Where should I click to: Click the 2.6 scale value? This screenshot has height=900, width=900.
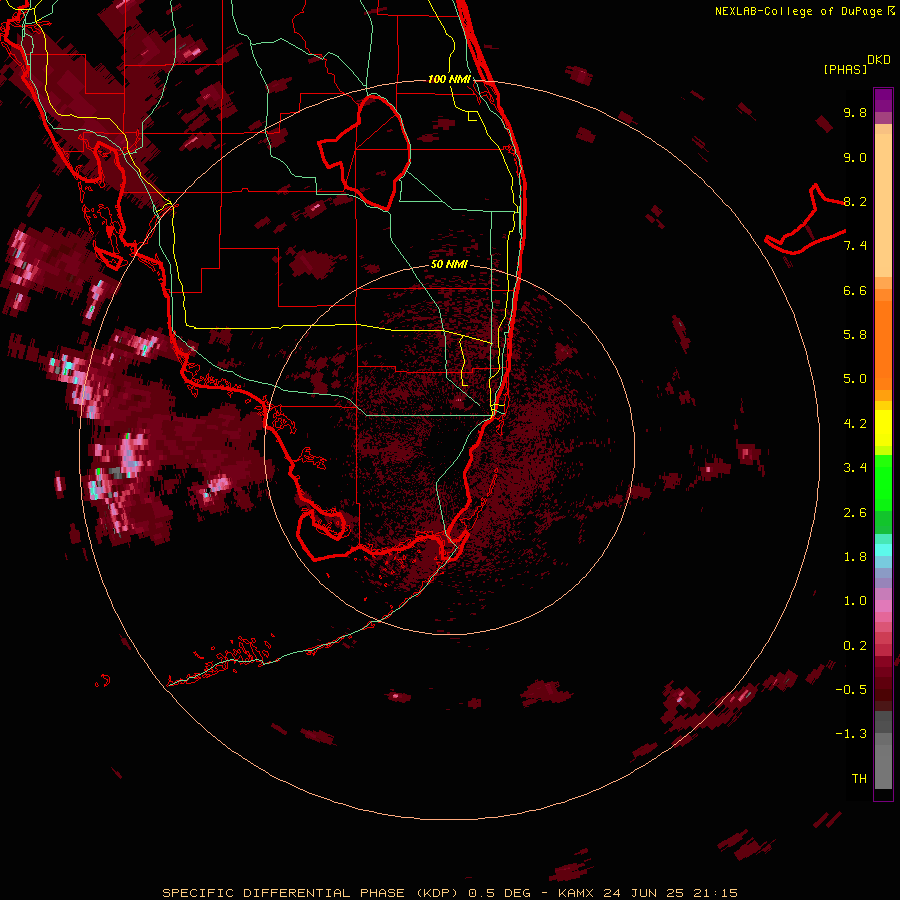(x=855, y=513)
